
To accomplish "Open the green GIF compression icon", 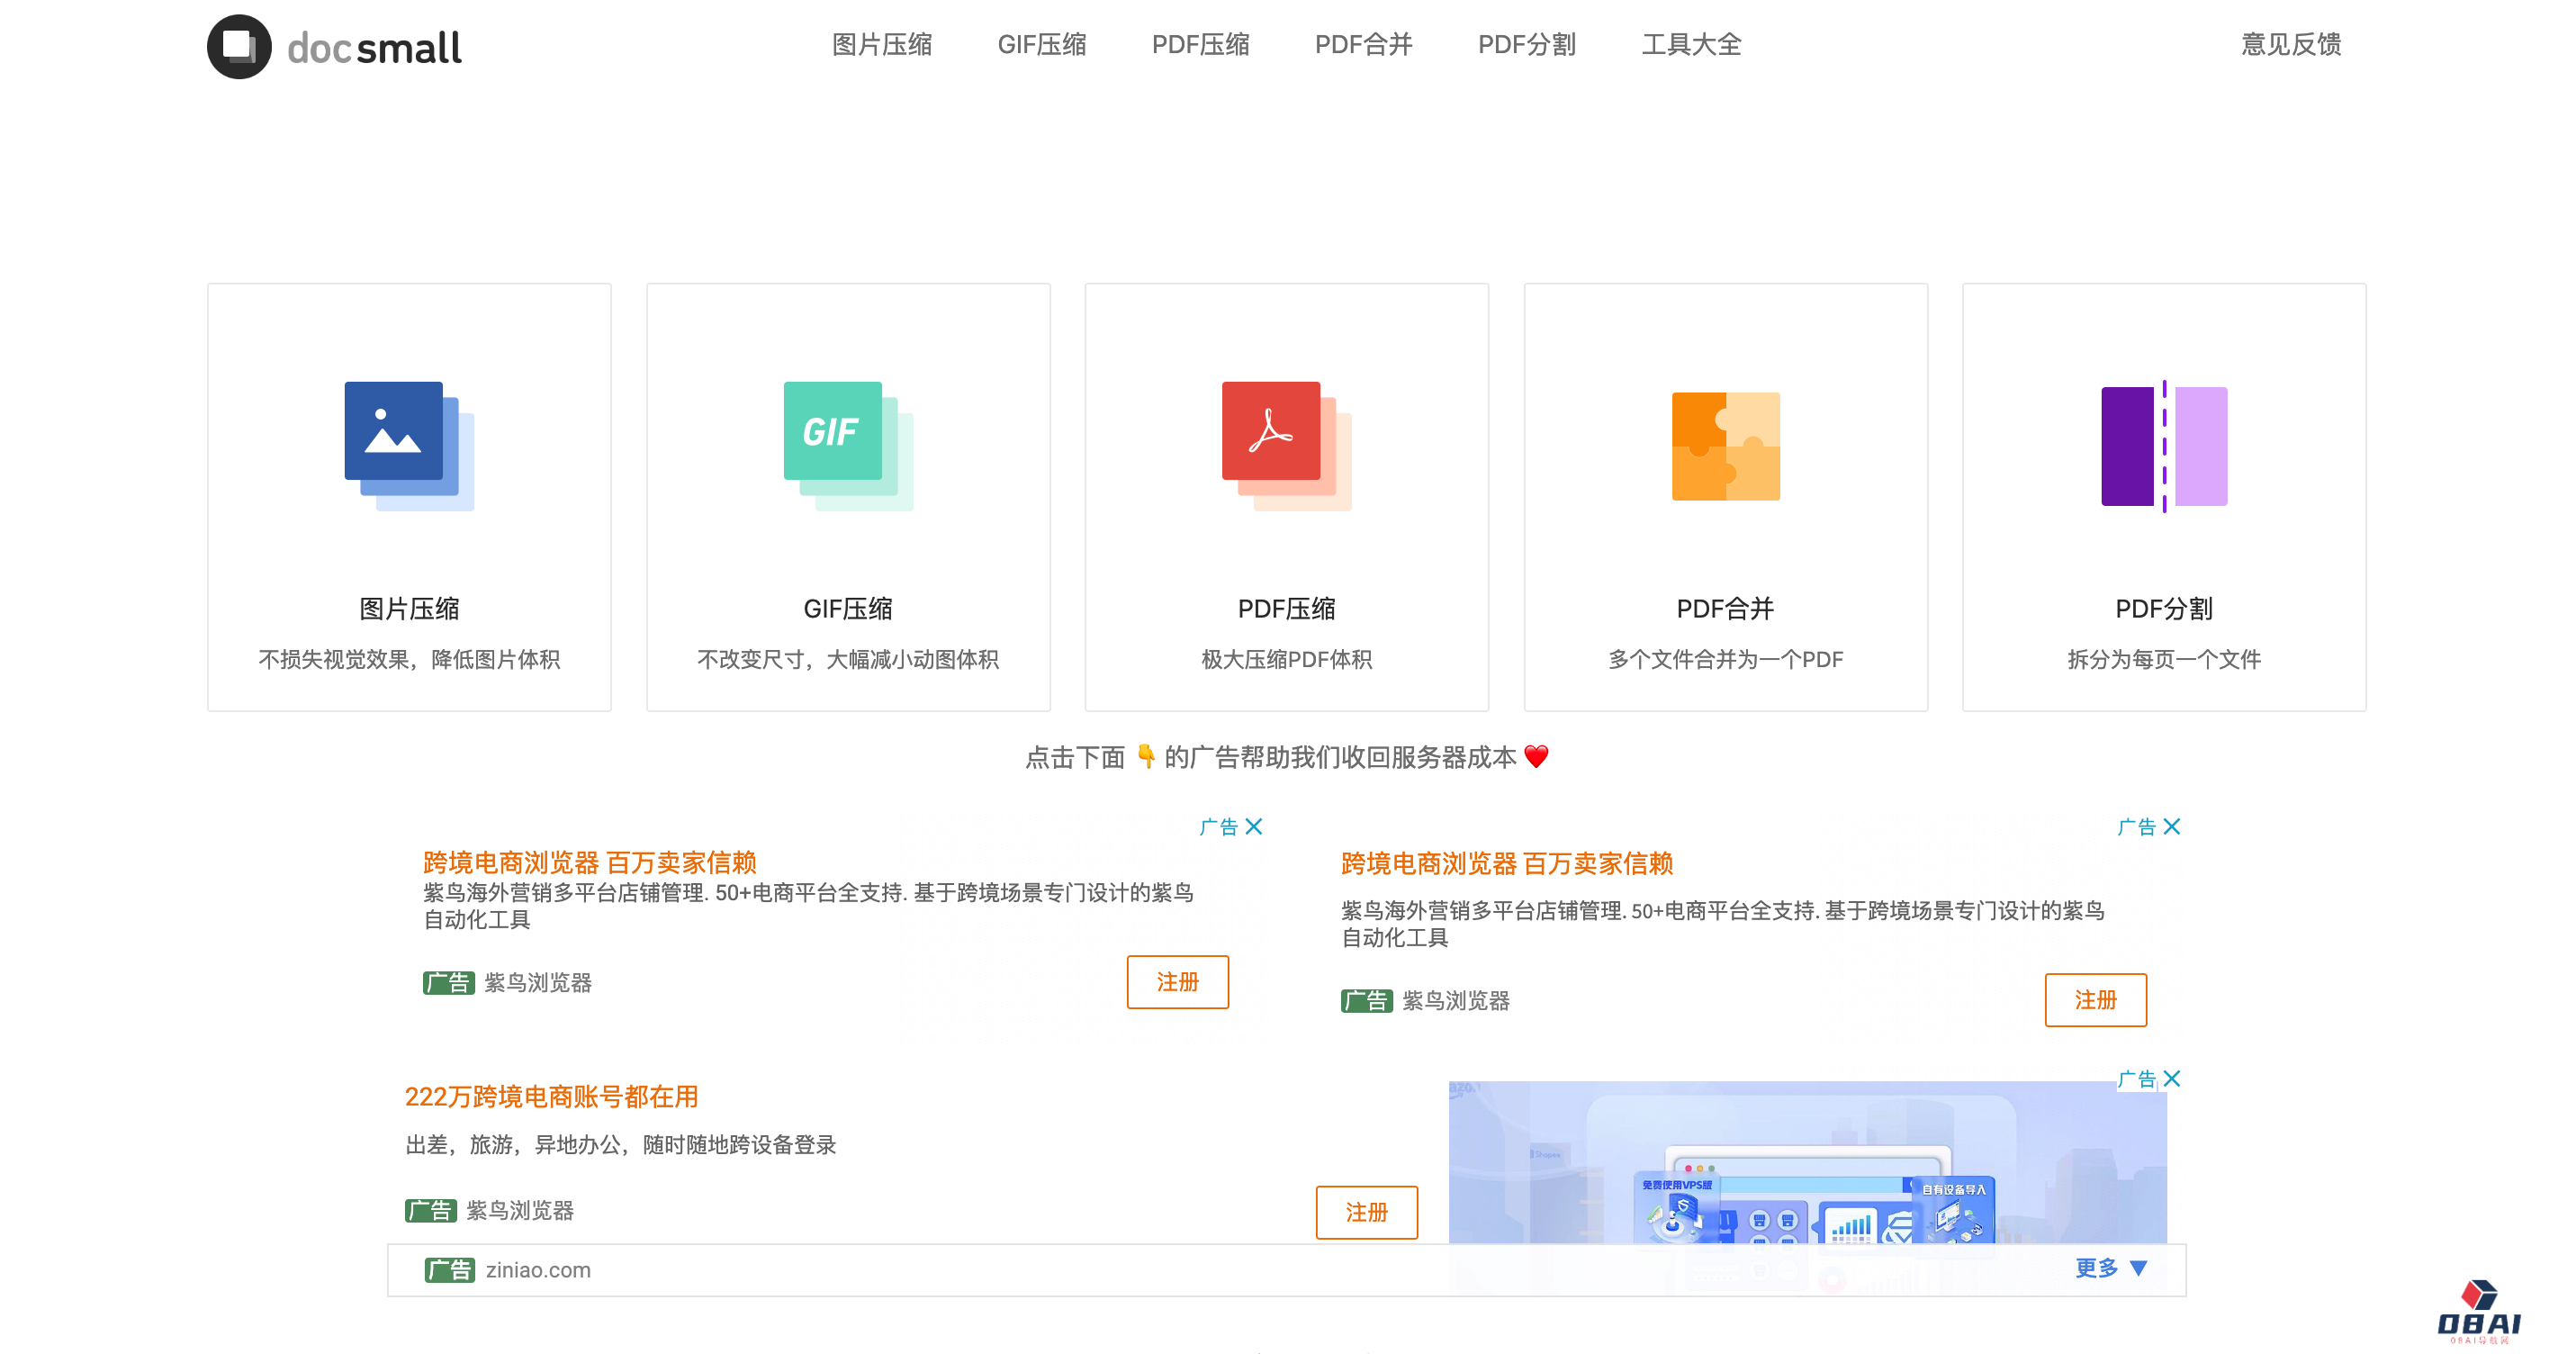I will tap(847, 445).
